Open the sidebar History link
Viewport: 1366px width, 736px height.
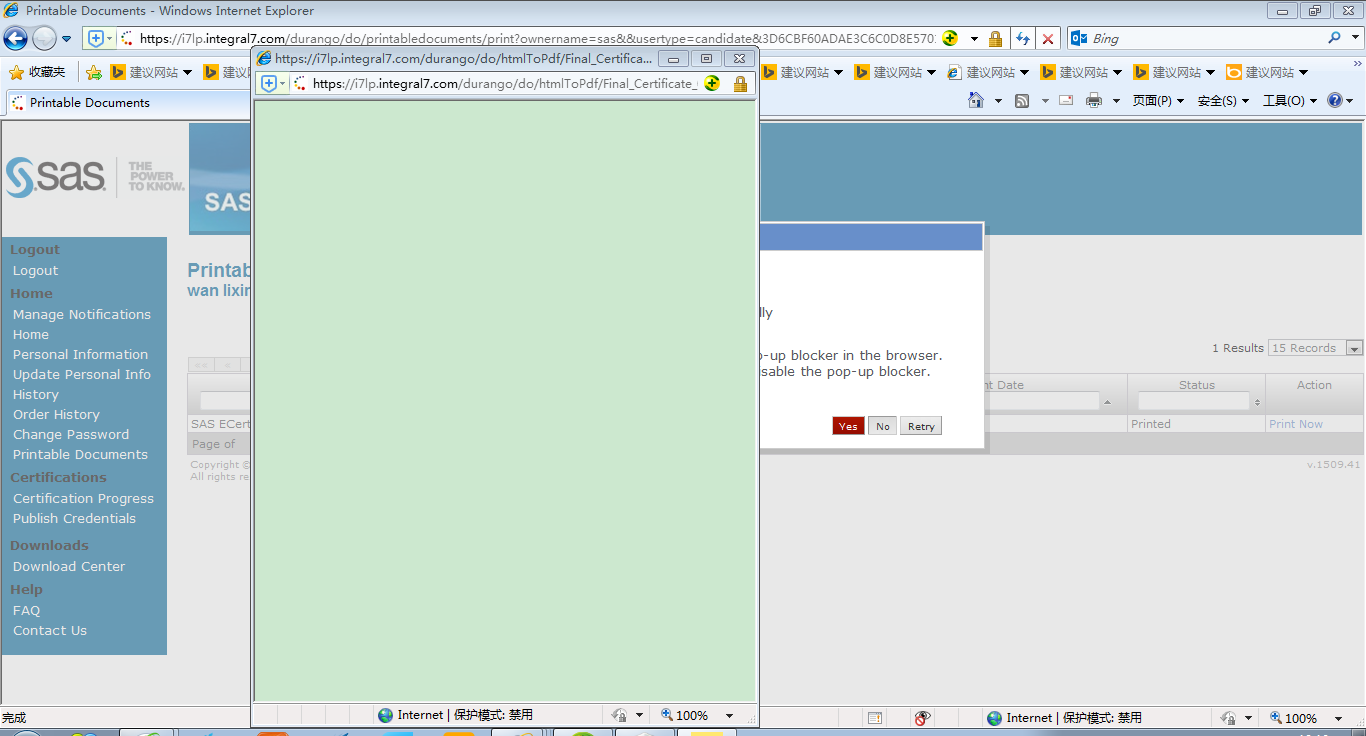[x=36, y=394]
